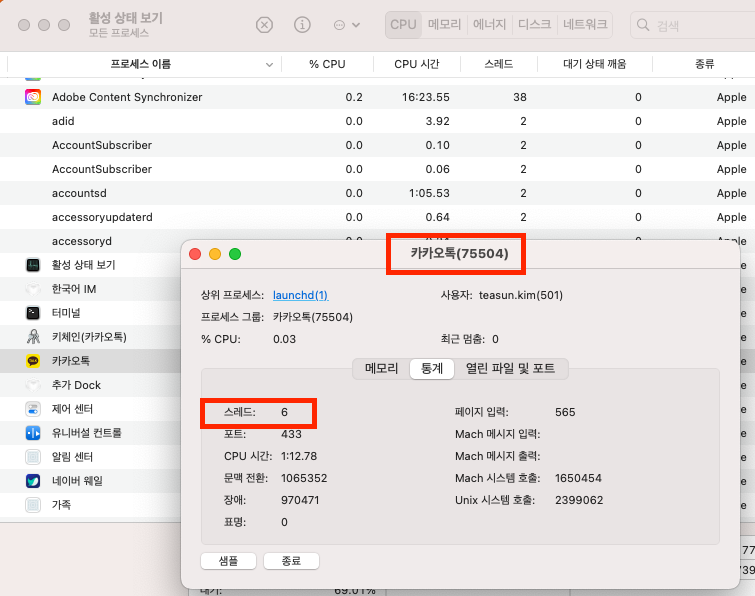Click the 사용자 value teasun.kim(501)
This screenshot has width=755, height=596.
pos(521,295)
